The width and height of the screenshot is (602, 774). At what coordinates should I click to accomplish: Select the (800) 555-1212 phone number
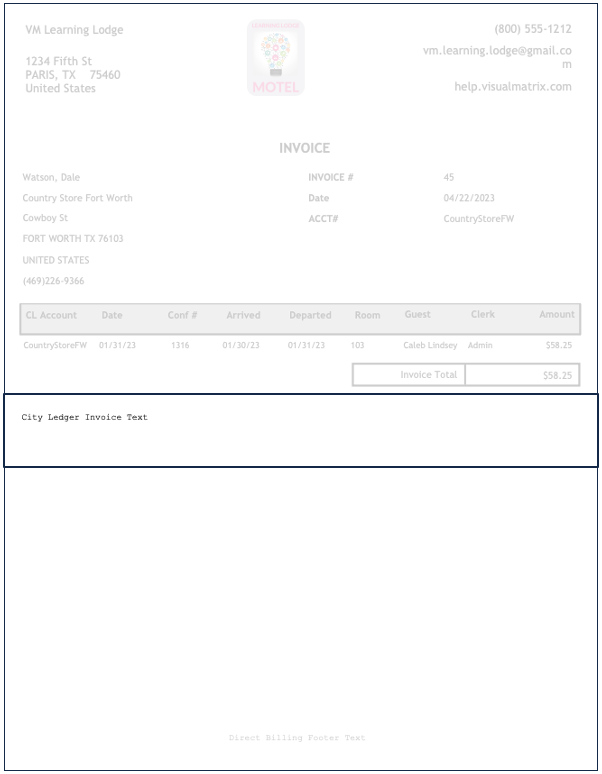532,29
